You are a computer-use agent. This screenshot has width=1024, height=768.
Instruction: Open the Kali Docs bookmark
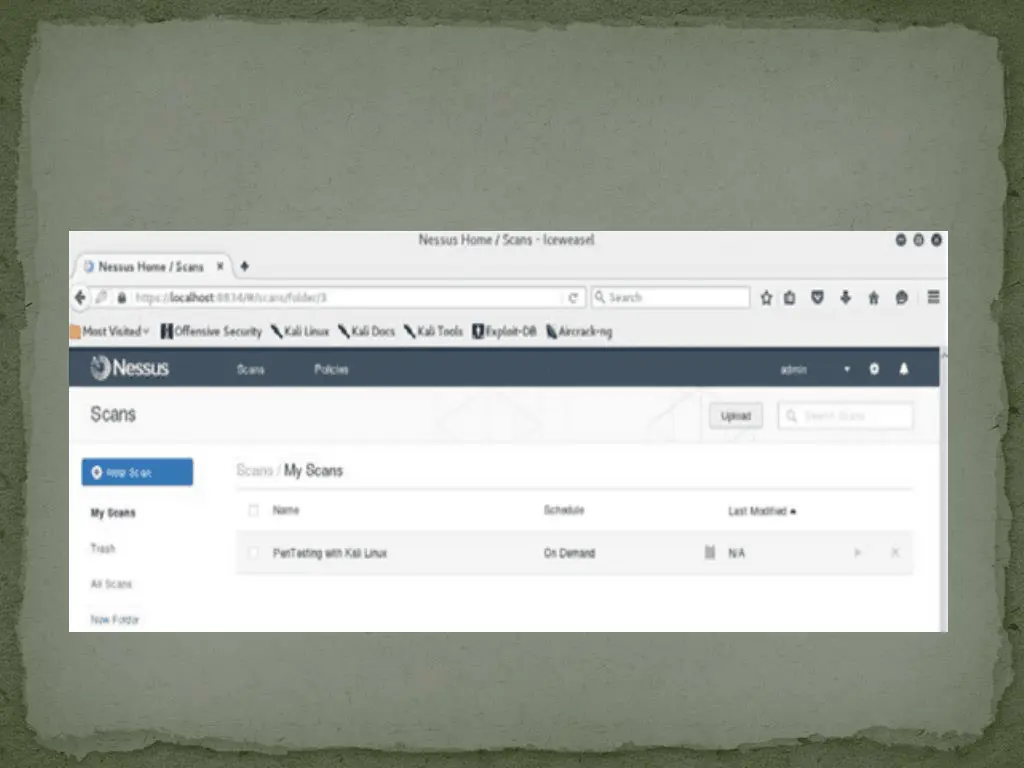(366, 332)
